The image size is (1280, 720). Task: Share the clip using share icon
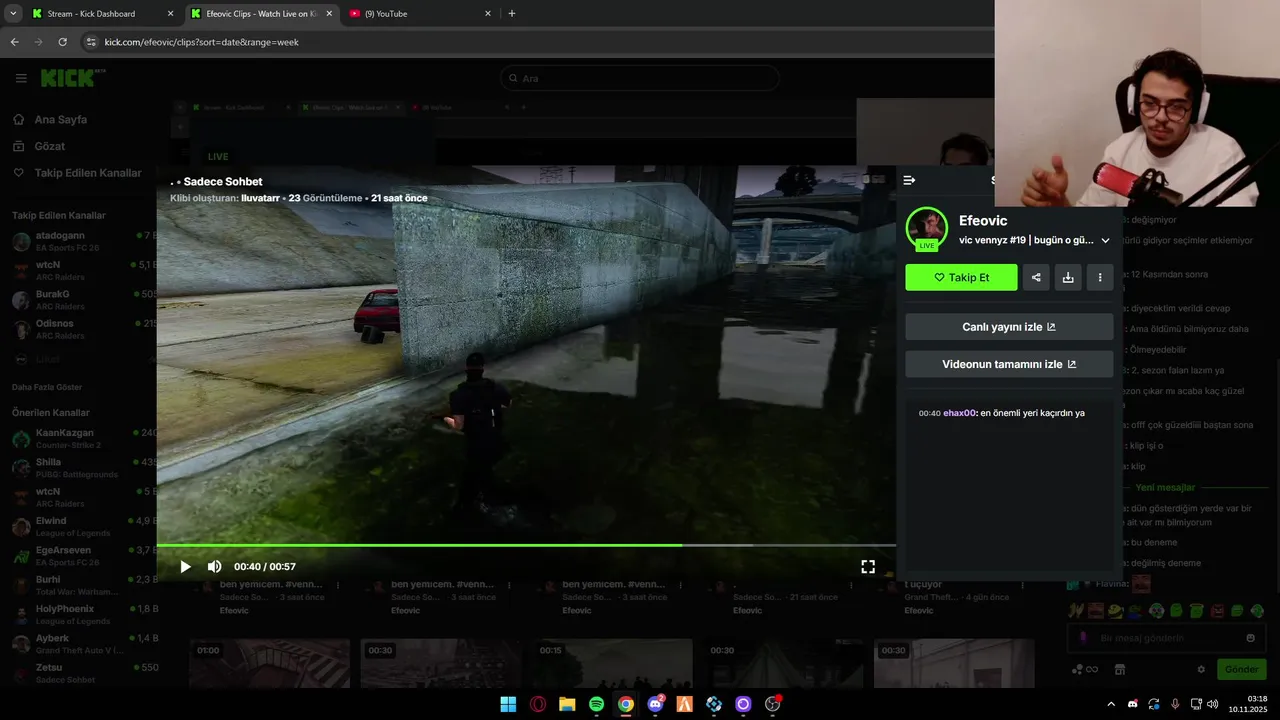[1036, 278]
